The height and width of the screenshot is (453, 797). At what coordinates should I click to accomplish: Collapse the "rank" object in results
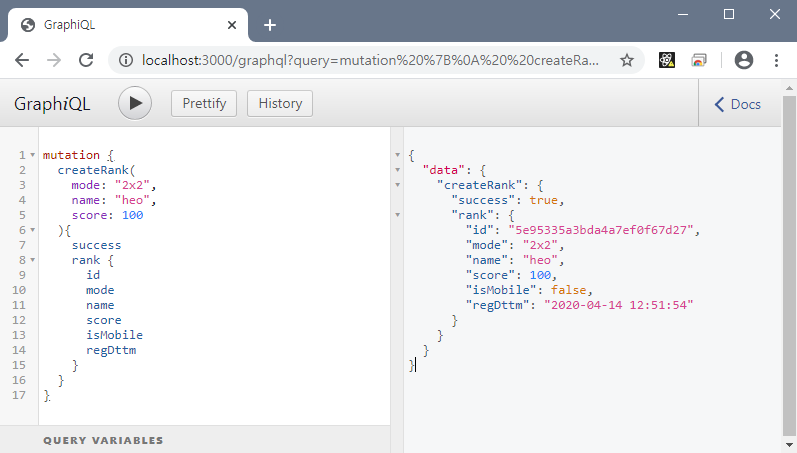point(397,215)
